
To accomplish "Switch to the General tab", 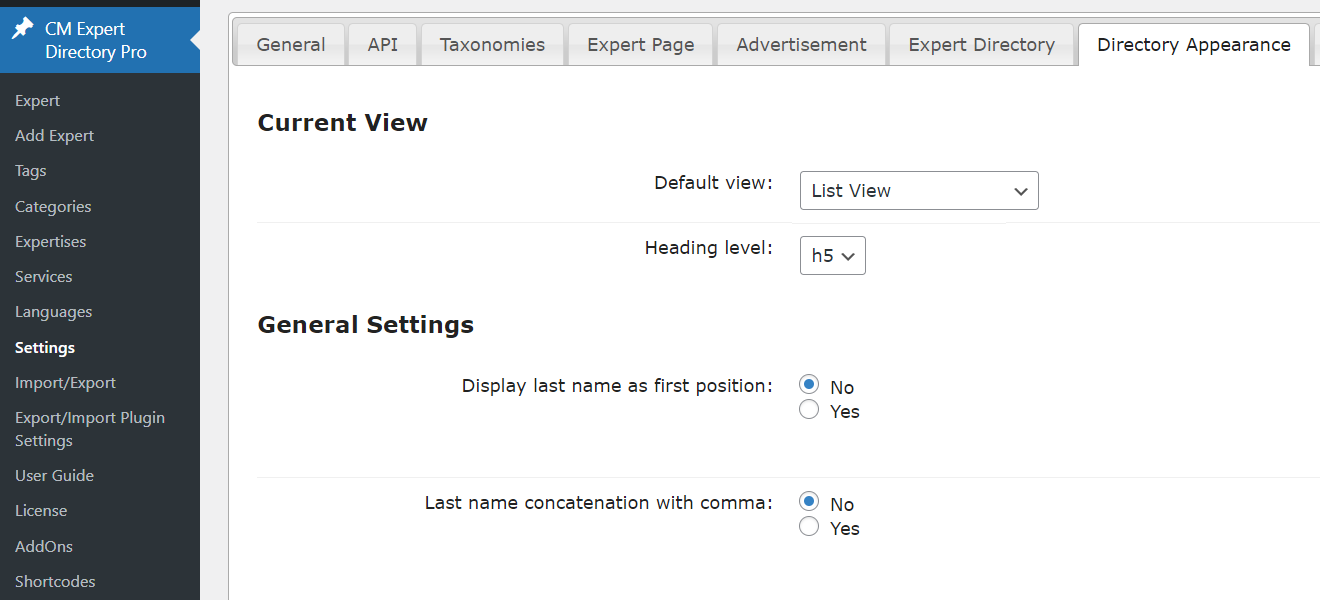I will tap(290, 45).
